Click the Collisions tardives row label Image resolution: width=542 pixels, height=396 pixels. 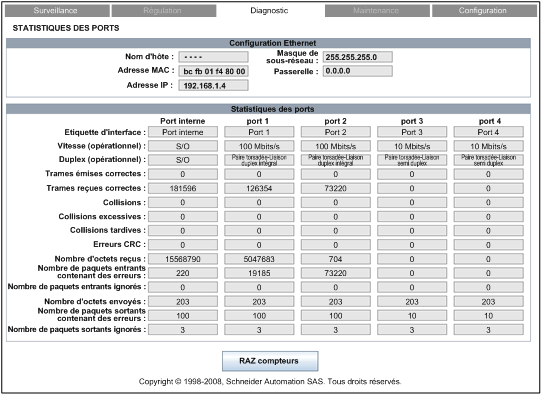[x=108, y=230]
